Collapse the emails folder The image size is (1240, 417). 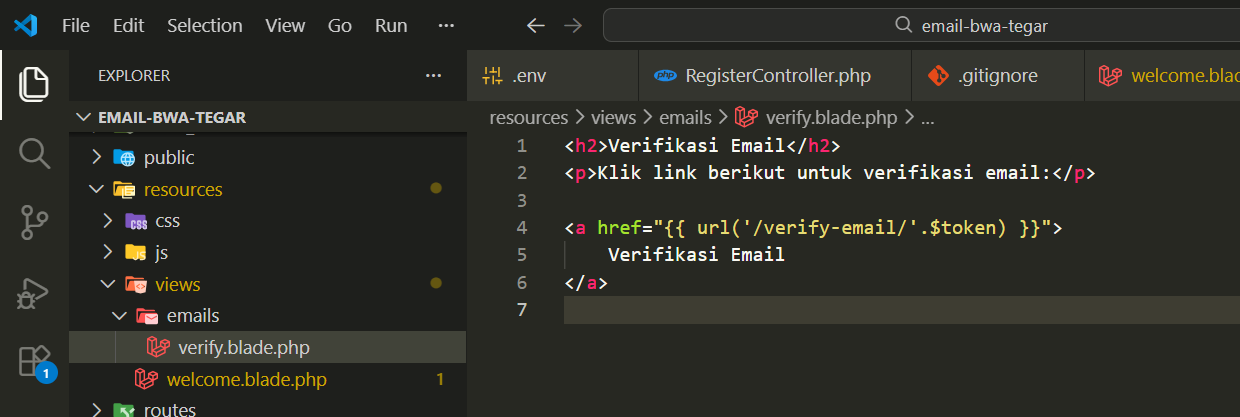[x=192, y=316]
